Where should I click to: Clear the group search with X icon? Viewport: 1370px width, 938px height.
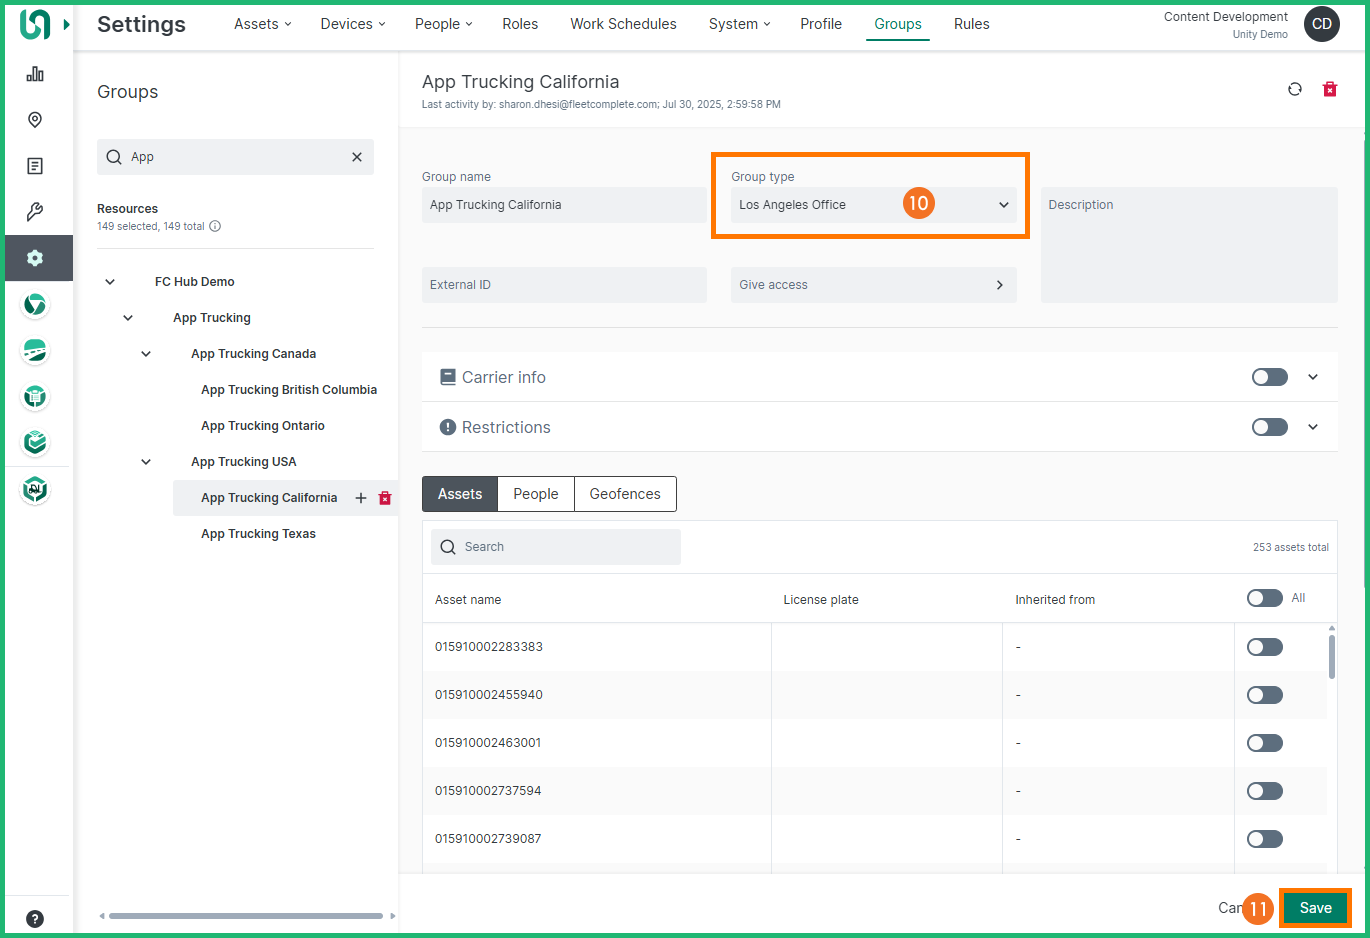357,157
